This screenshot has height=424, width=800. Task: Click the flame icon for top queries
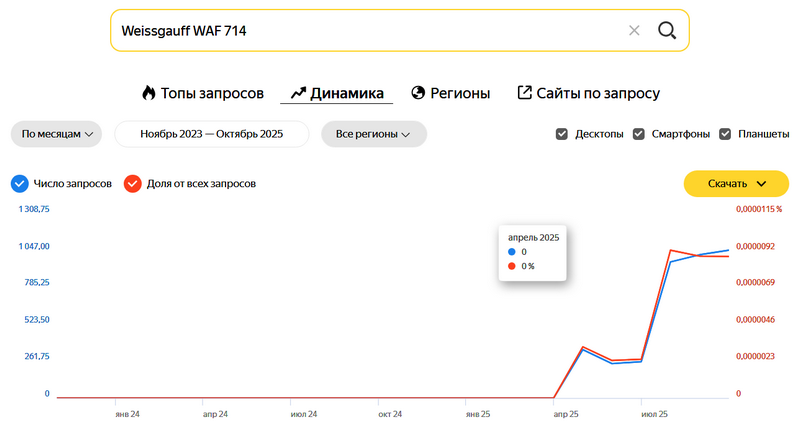point(149,93)
